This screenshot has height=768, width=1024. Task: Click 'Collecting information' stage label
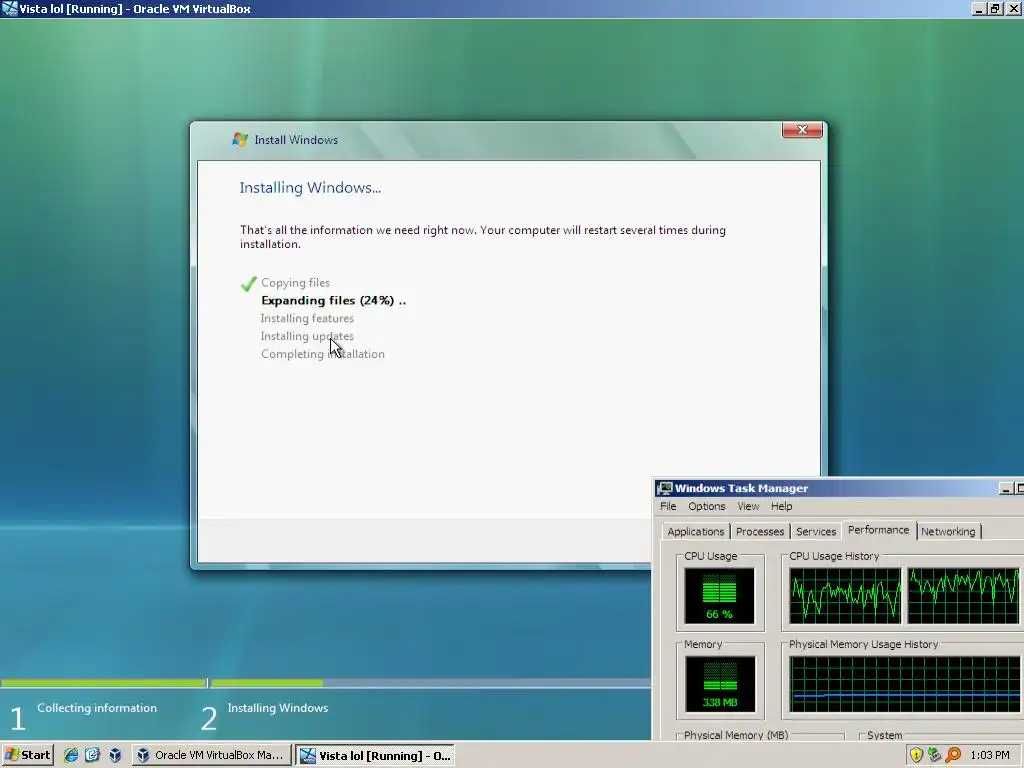tap(97, 708)
